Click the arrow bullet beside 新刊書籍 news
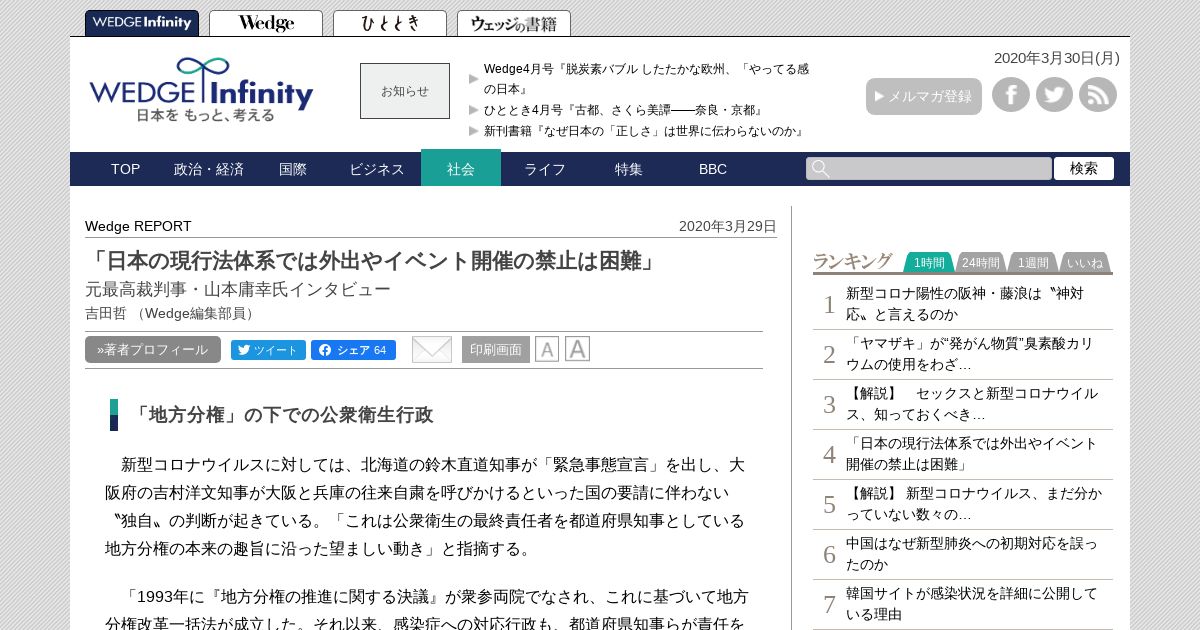 pos(474,131)
